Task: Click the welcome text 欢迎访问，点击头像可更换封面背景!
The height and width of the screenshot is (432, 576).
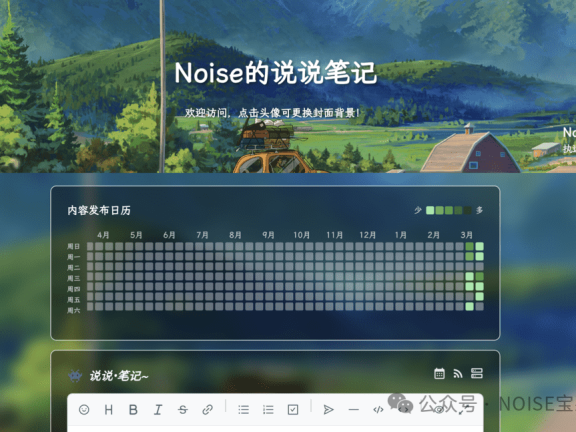Action: point(272,113)
